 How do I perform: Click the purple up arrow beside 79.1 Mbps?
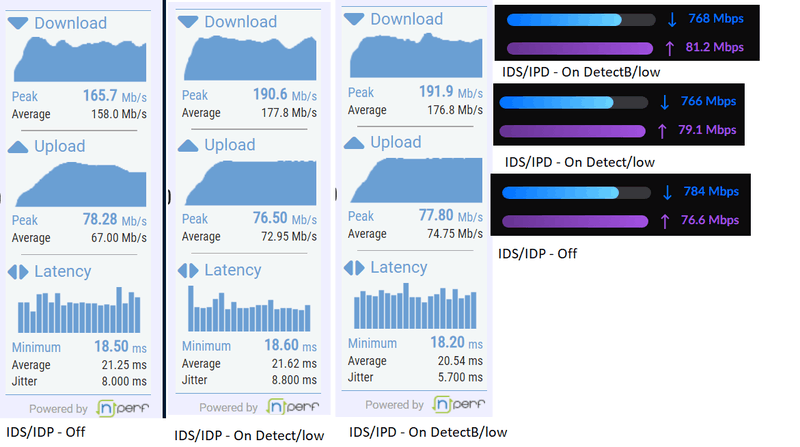click(x=662, y=131)
